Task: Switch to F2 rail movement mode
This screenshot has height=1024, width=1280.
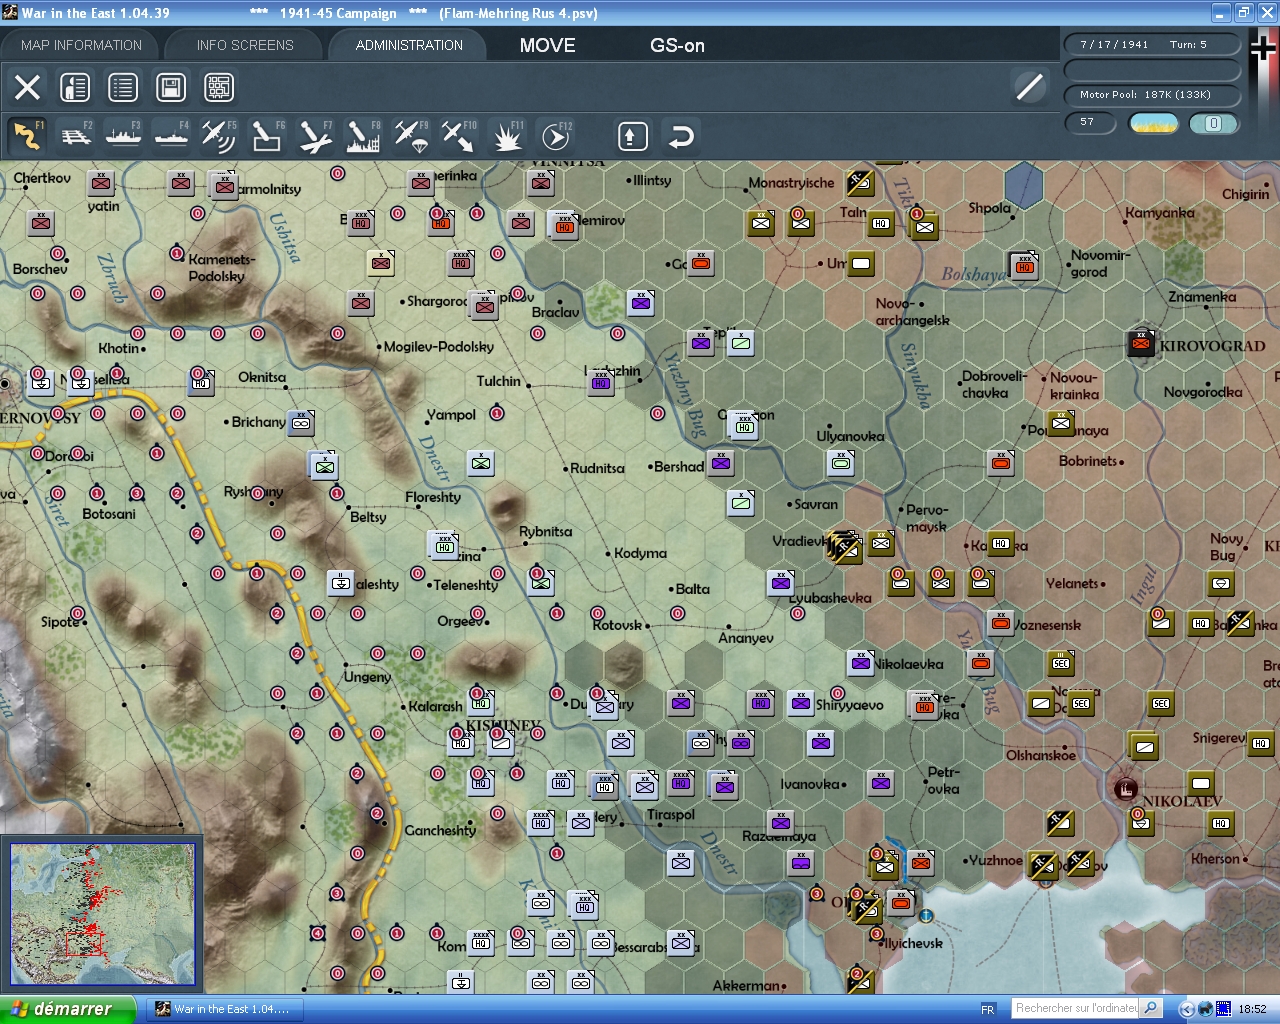Action: (76, 136)
